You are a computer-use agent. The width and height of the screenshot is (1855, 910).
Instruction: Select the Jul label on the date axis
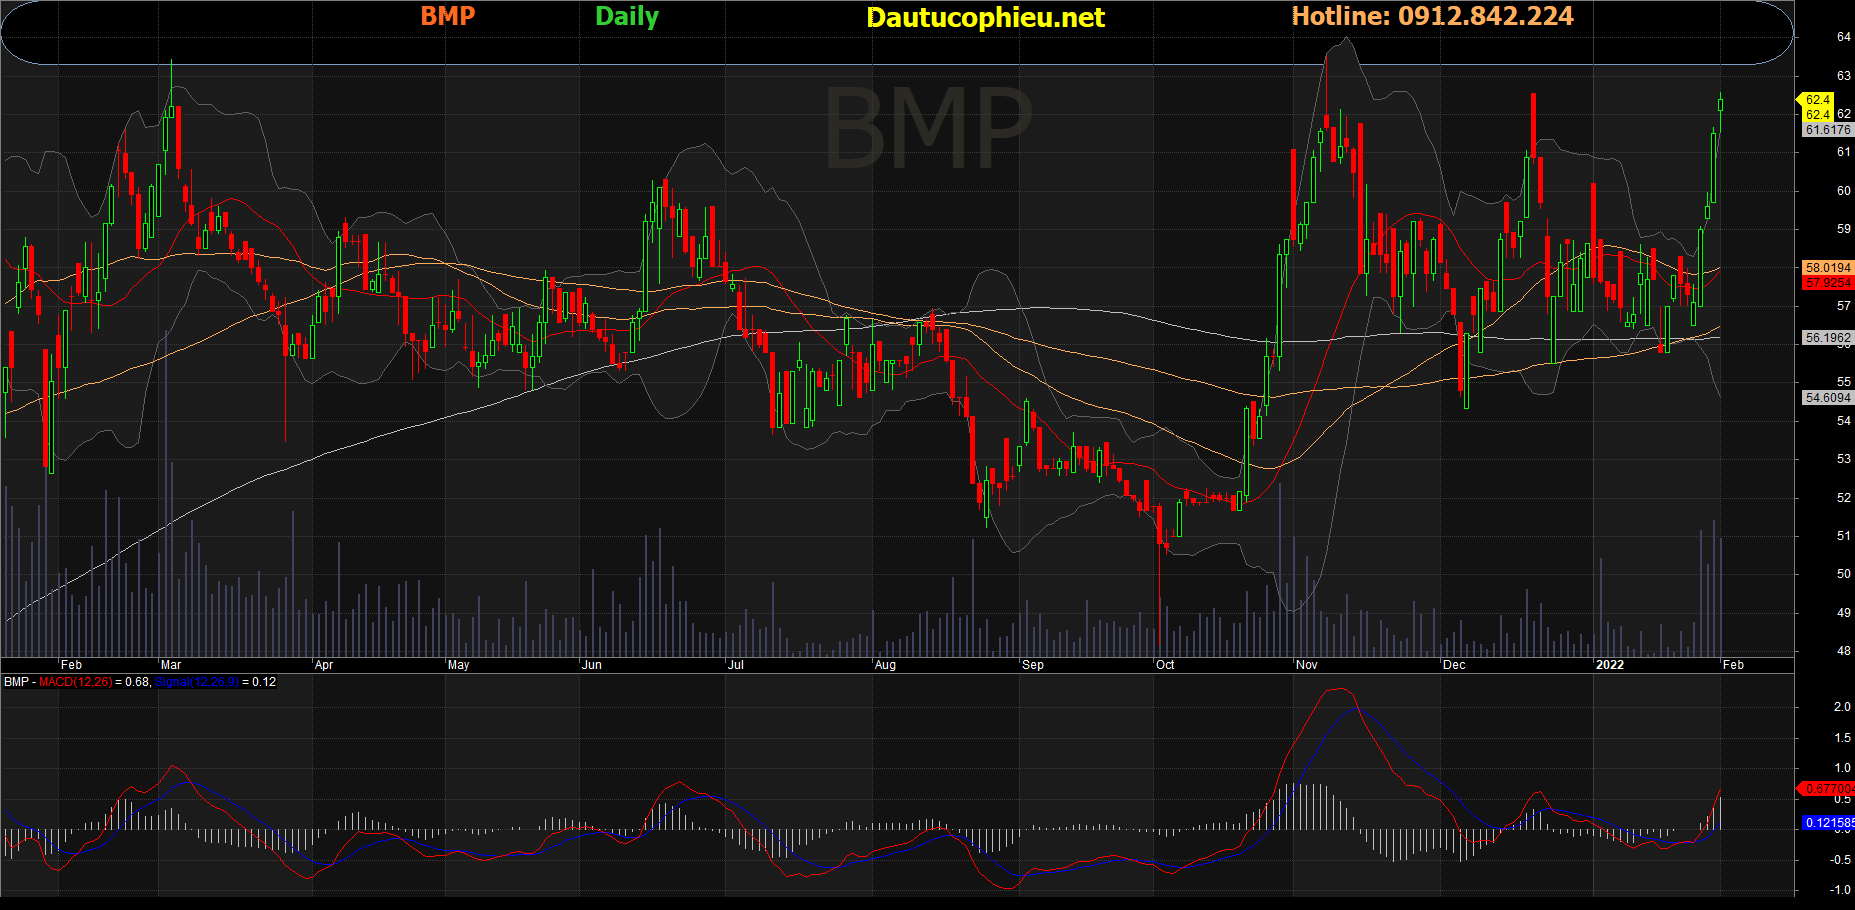[x=736, y=665]
